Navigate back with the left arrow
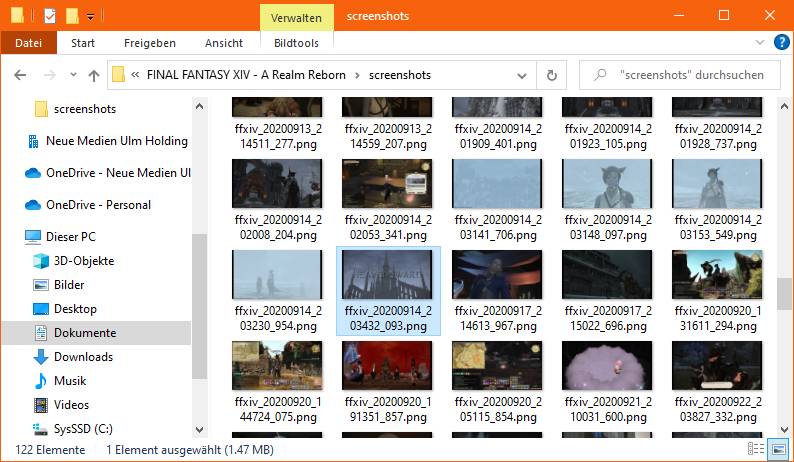This screenshot has width=794, height=462. (21, 75)
